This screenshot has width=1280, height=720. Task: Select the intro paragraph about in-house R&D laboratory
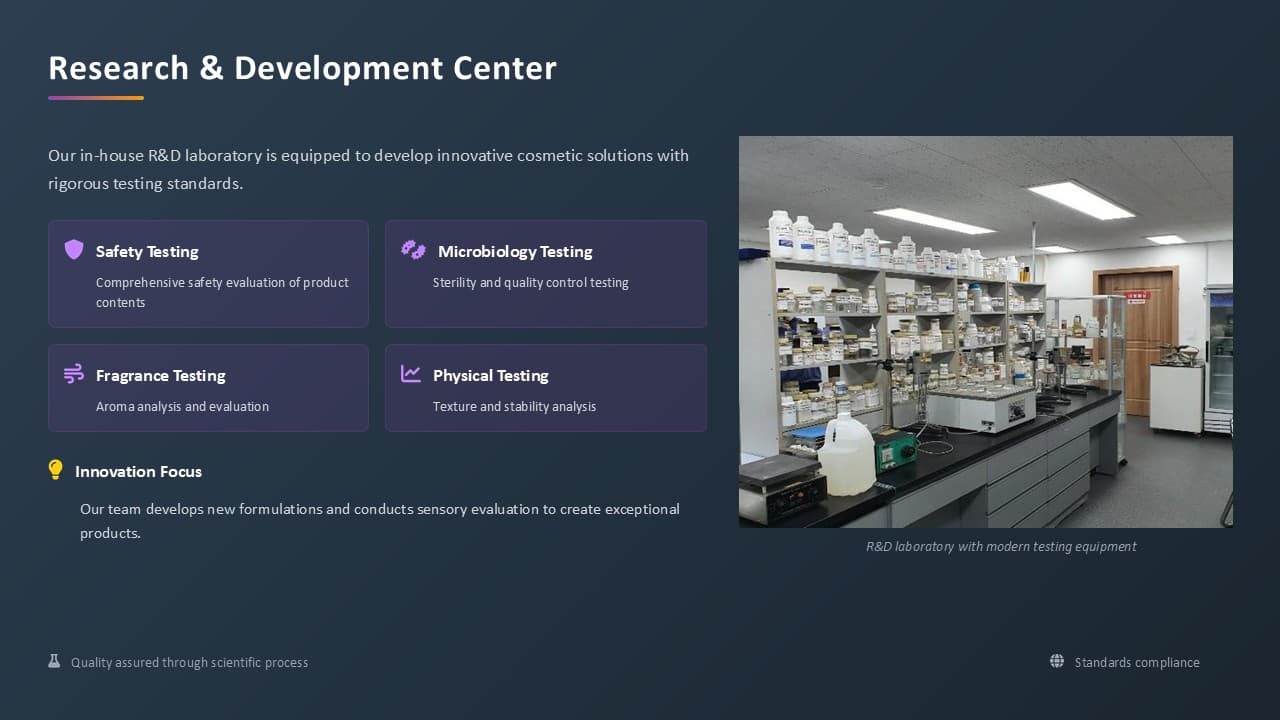(x=368, y=169)
